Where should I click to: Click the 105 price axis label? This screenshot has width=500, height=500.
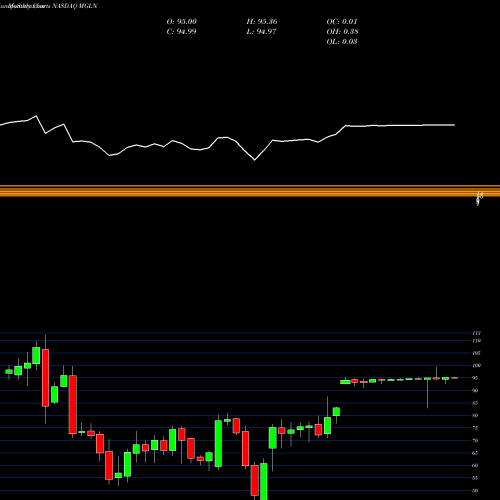(476, 353)
